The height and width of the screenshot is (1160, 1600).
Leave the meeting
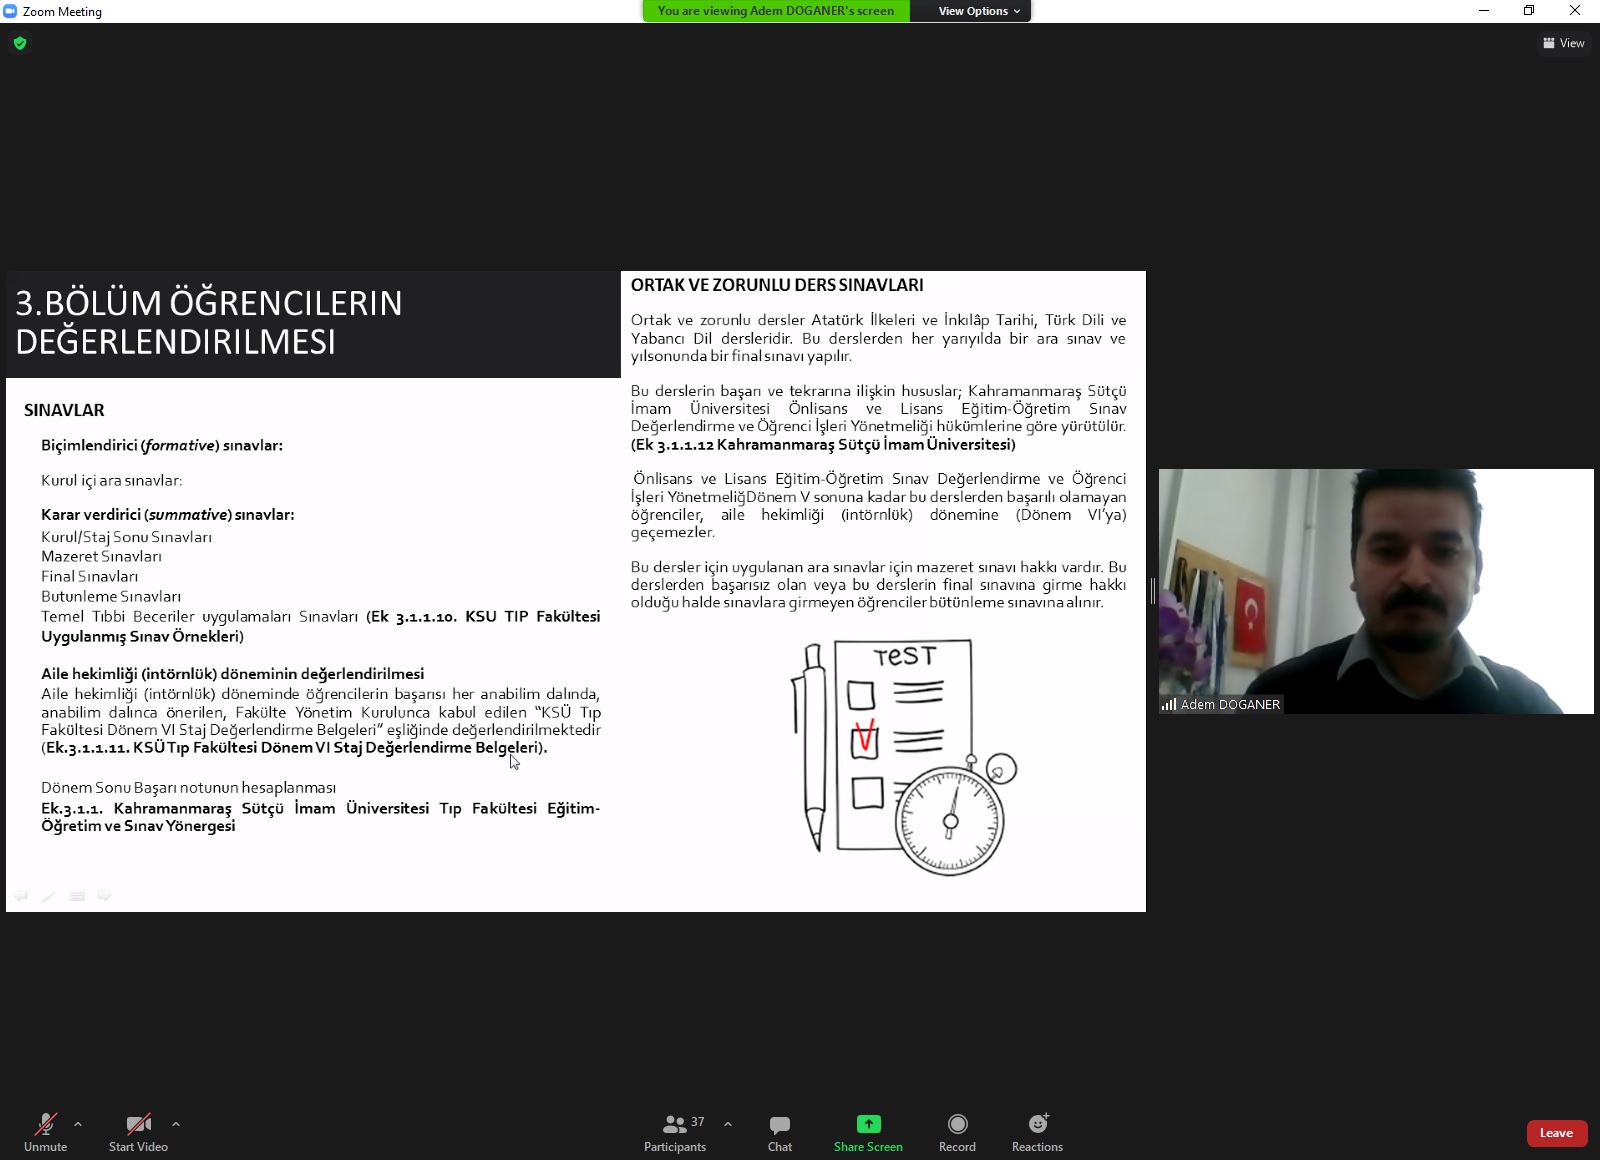coord(1556,1133)
